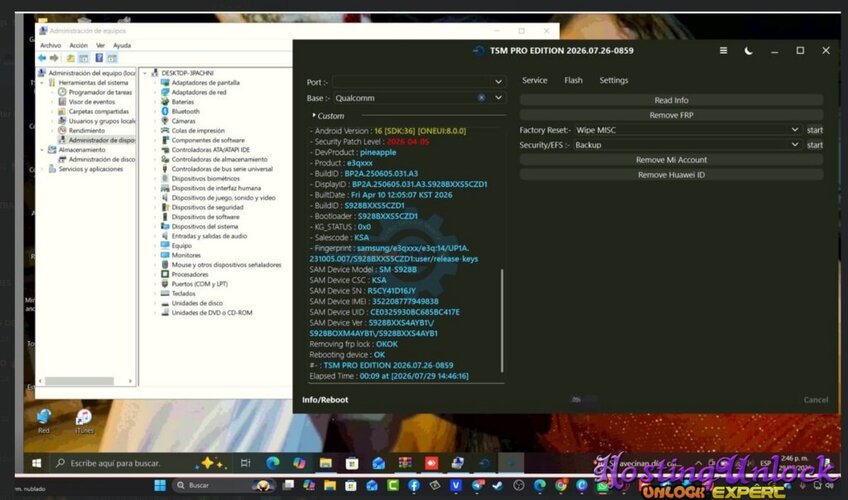Click the Buscar search box on outer taskbar
Screen dimensions: 848x500
click(222, 485)
